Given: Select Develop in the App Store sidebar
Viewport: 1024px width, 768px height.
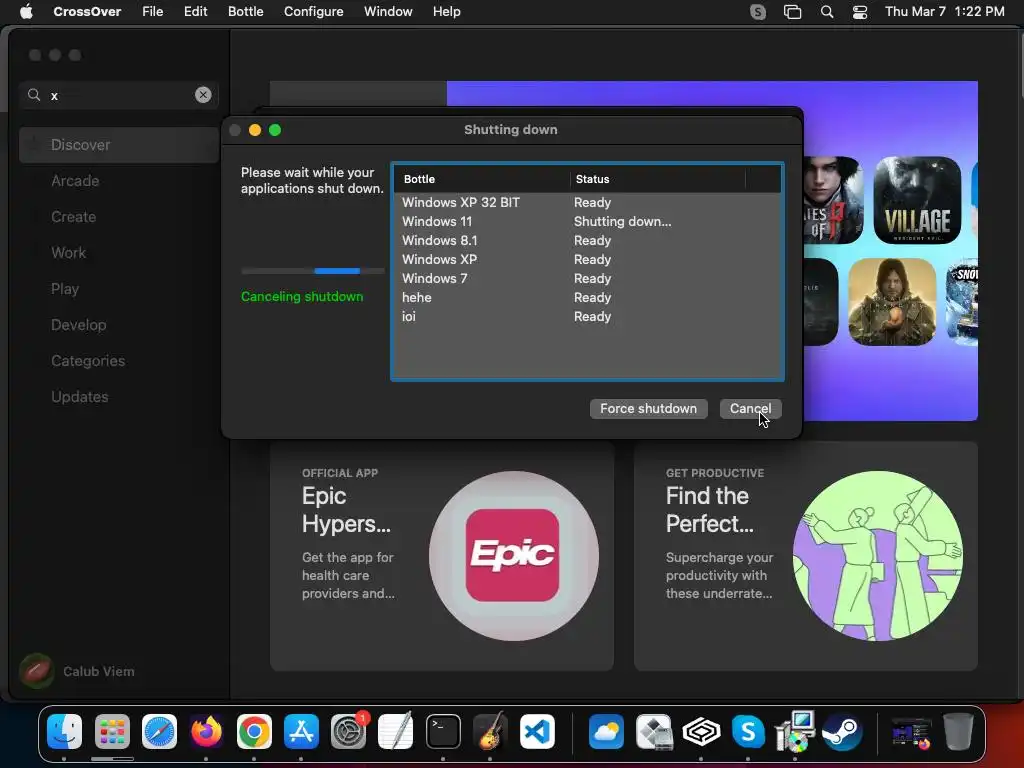Looking at the screenshot, I should 119,325.
